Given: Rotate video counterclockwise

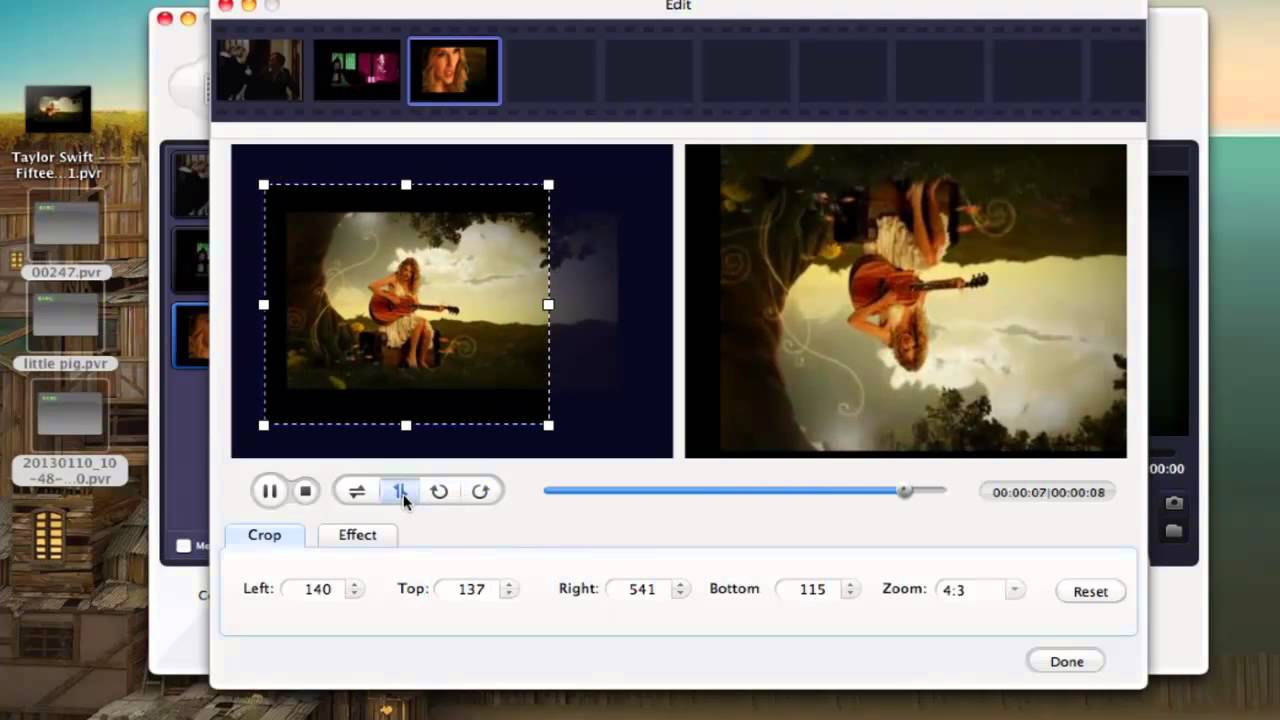Looking at the screenshot, I should pos(439,491).
